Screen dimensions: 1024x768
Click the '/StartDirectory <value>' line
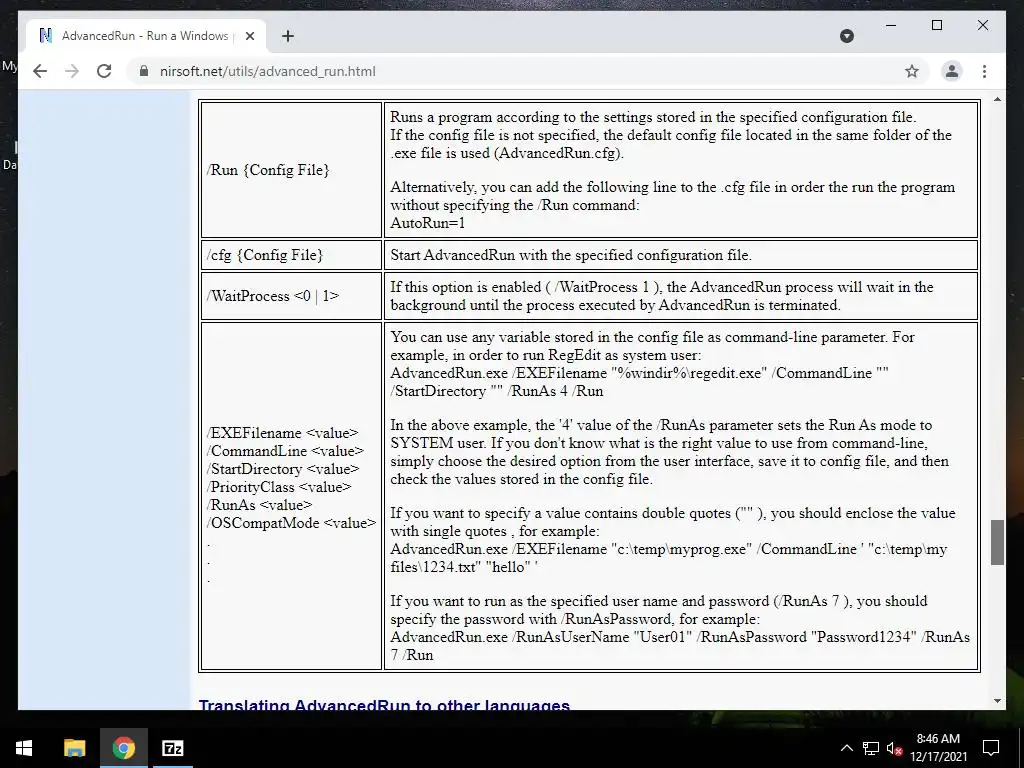[283, 469]
